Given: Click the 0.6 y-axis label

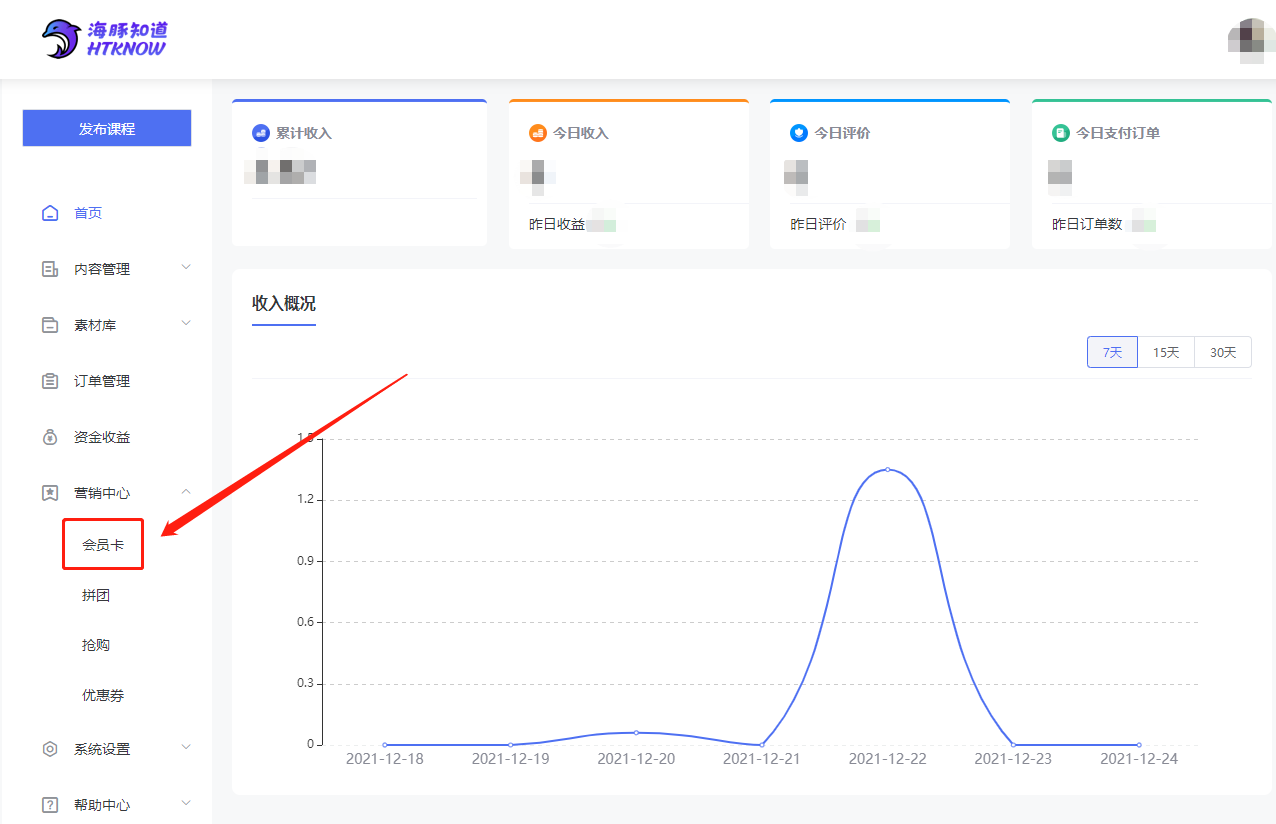Looking at the screenshot, I should coord(305,622).
